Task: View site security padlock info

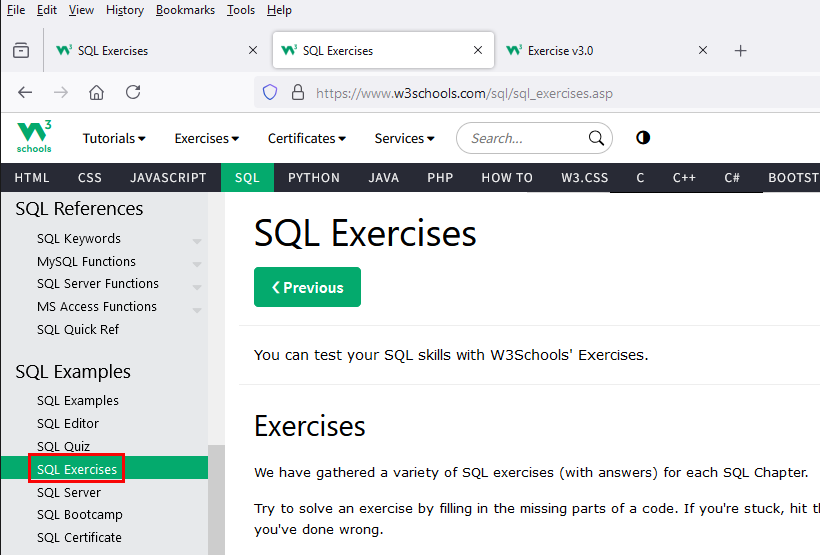Action: (297, 93)
